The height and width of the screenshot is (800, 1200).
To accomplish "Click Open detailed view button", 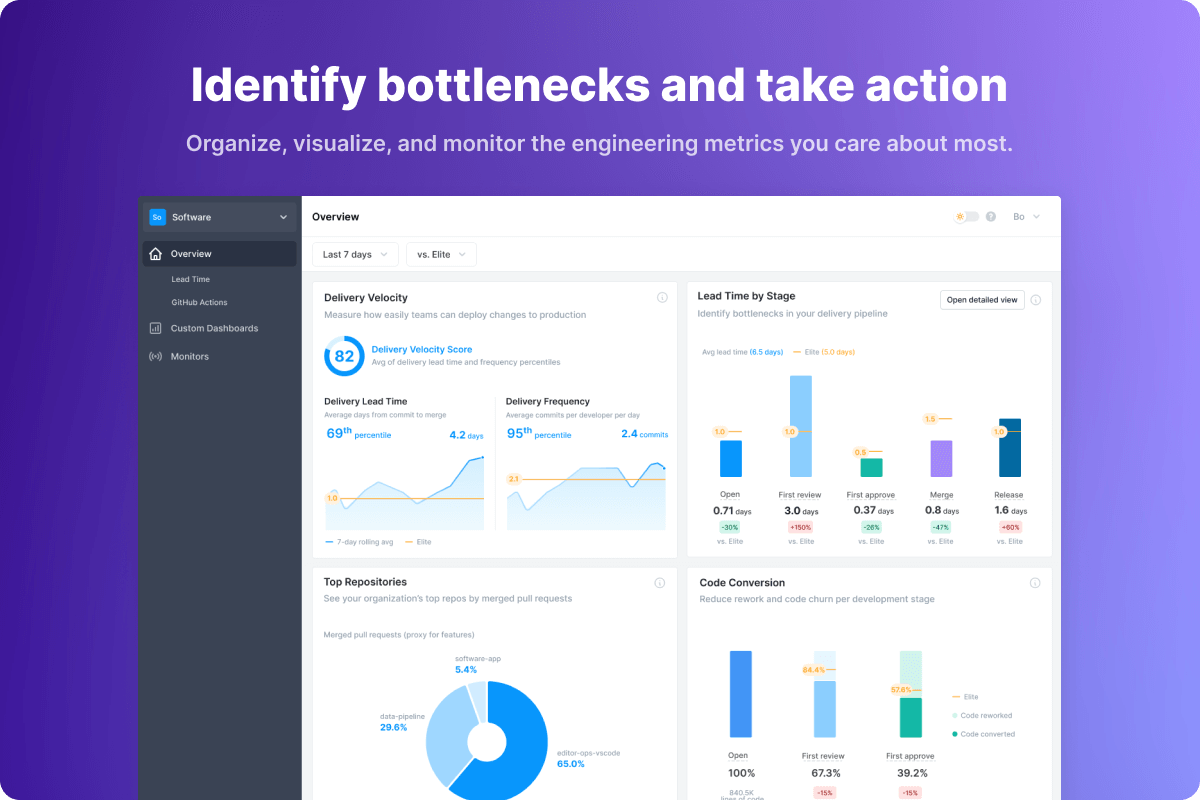I will pos(982,300).
